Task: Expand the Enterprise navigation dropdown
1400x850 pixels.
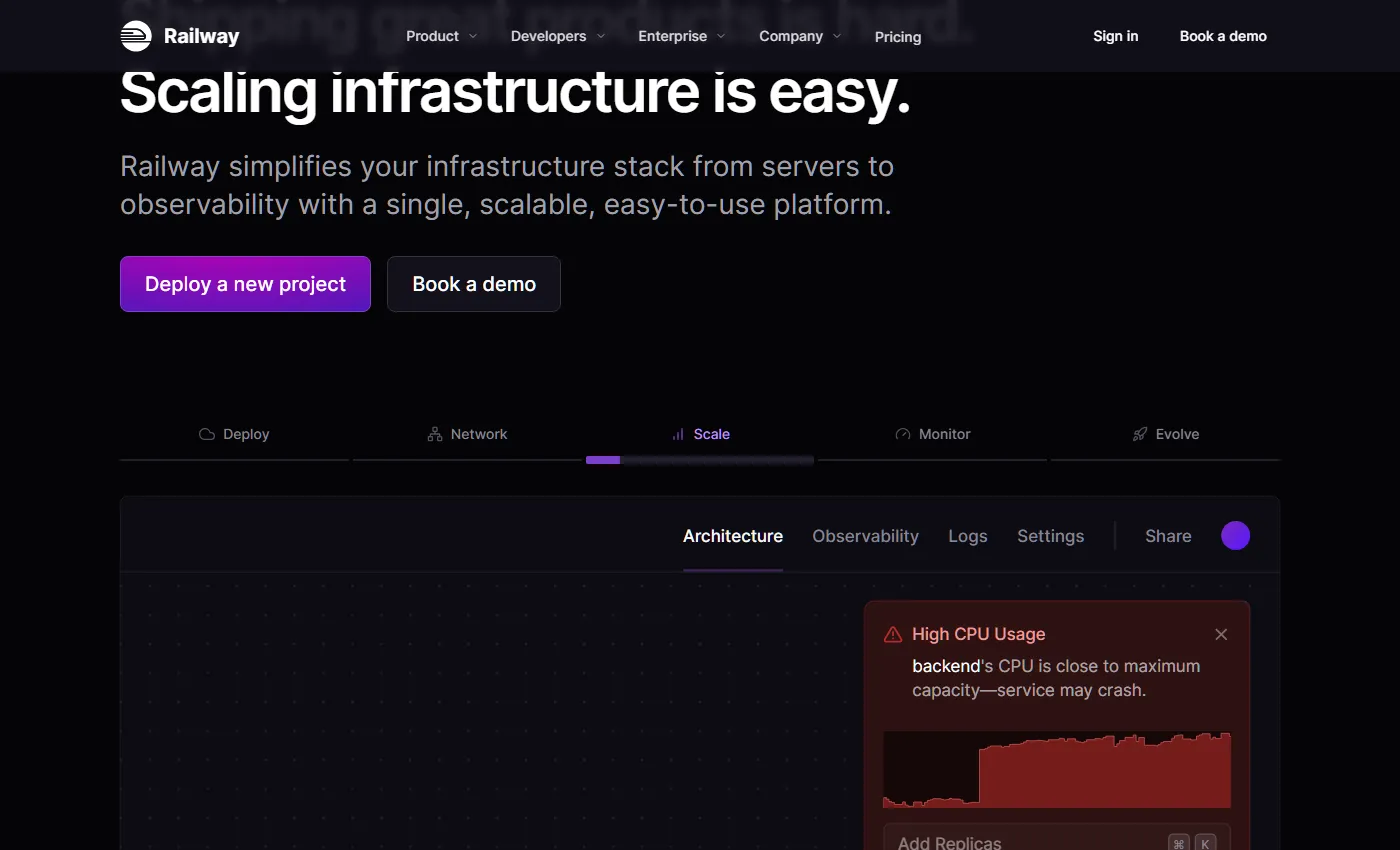Action: (x=681, y=36)
